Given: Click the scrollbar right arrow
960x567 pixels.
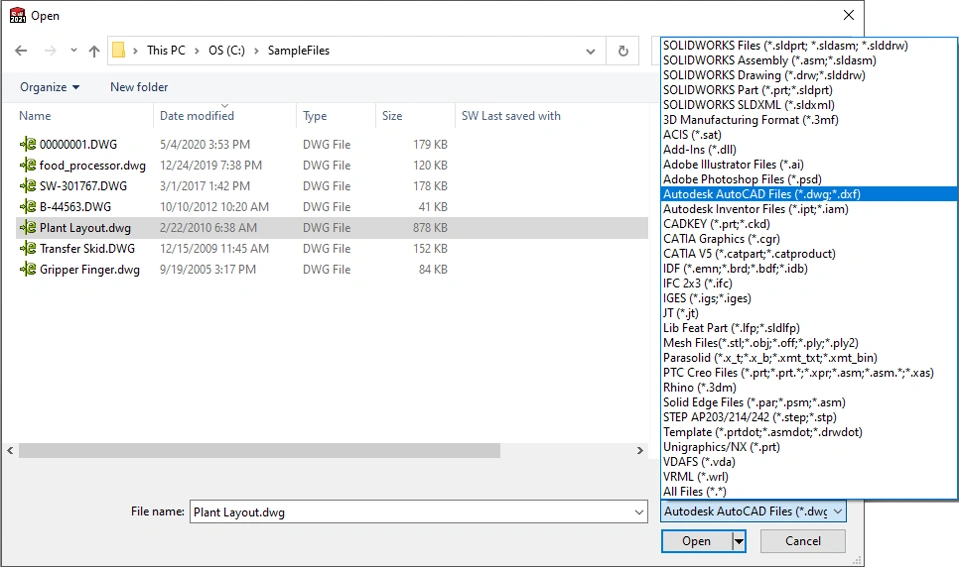Looking at the screenshot, I should 640,451.
